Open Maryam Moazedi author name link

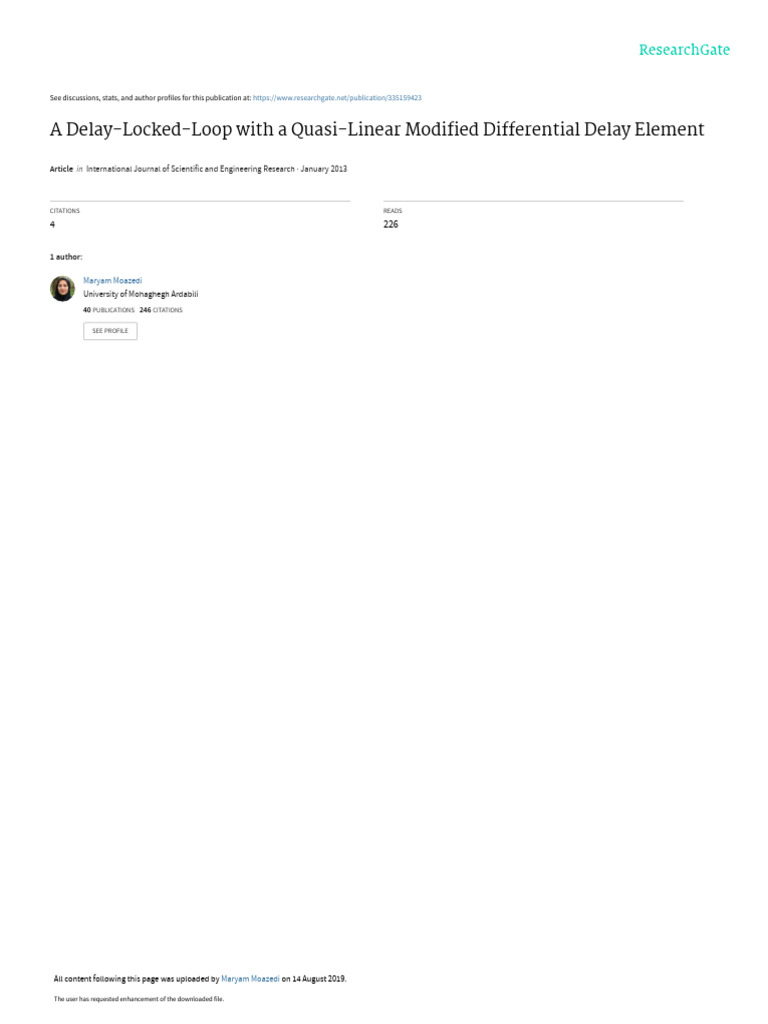coord(112,280)
